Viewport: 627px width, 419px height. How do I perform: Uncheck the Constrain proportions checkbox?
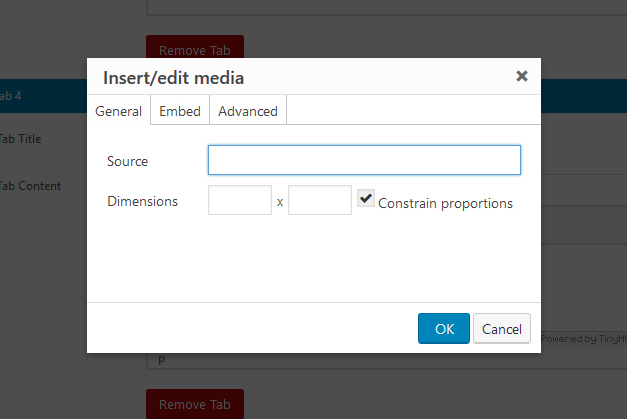pyautogui.click(x=366, y=199)
